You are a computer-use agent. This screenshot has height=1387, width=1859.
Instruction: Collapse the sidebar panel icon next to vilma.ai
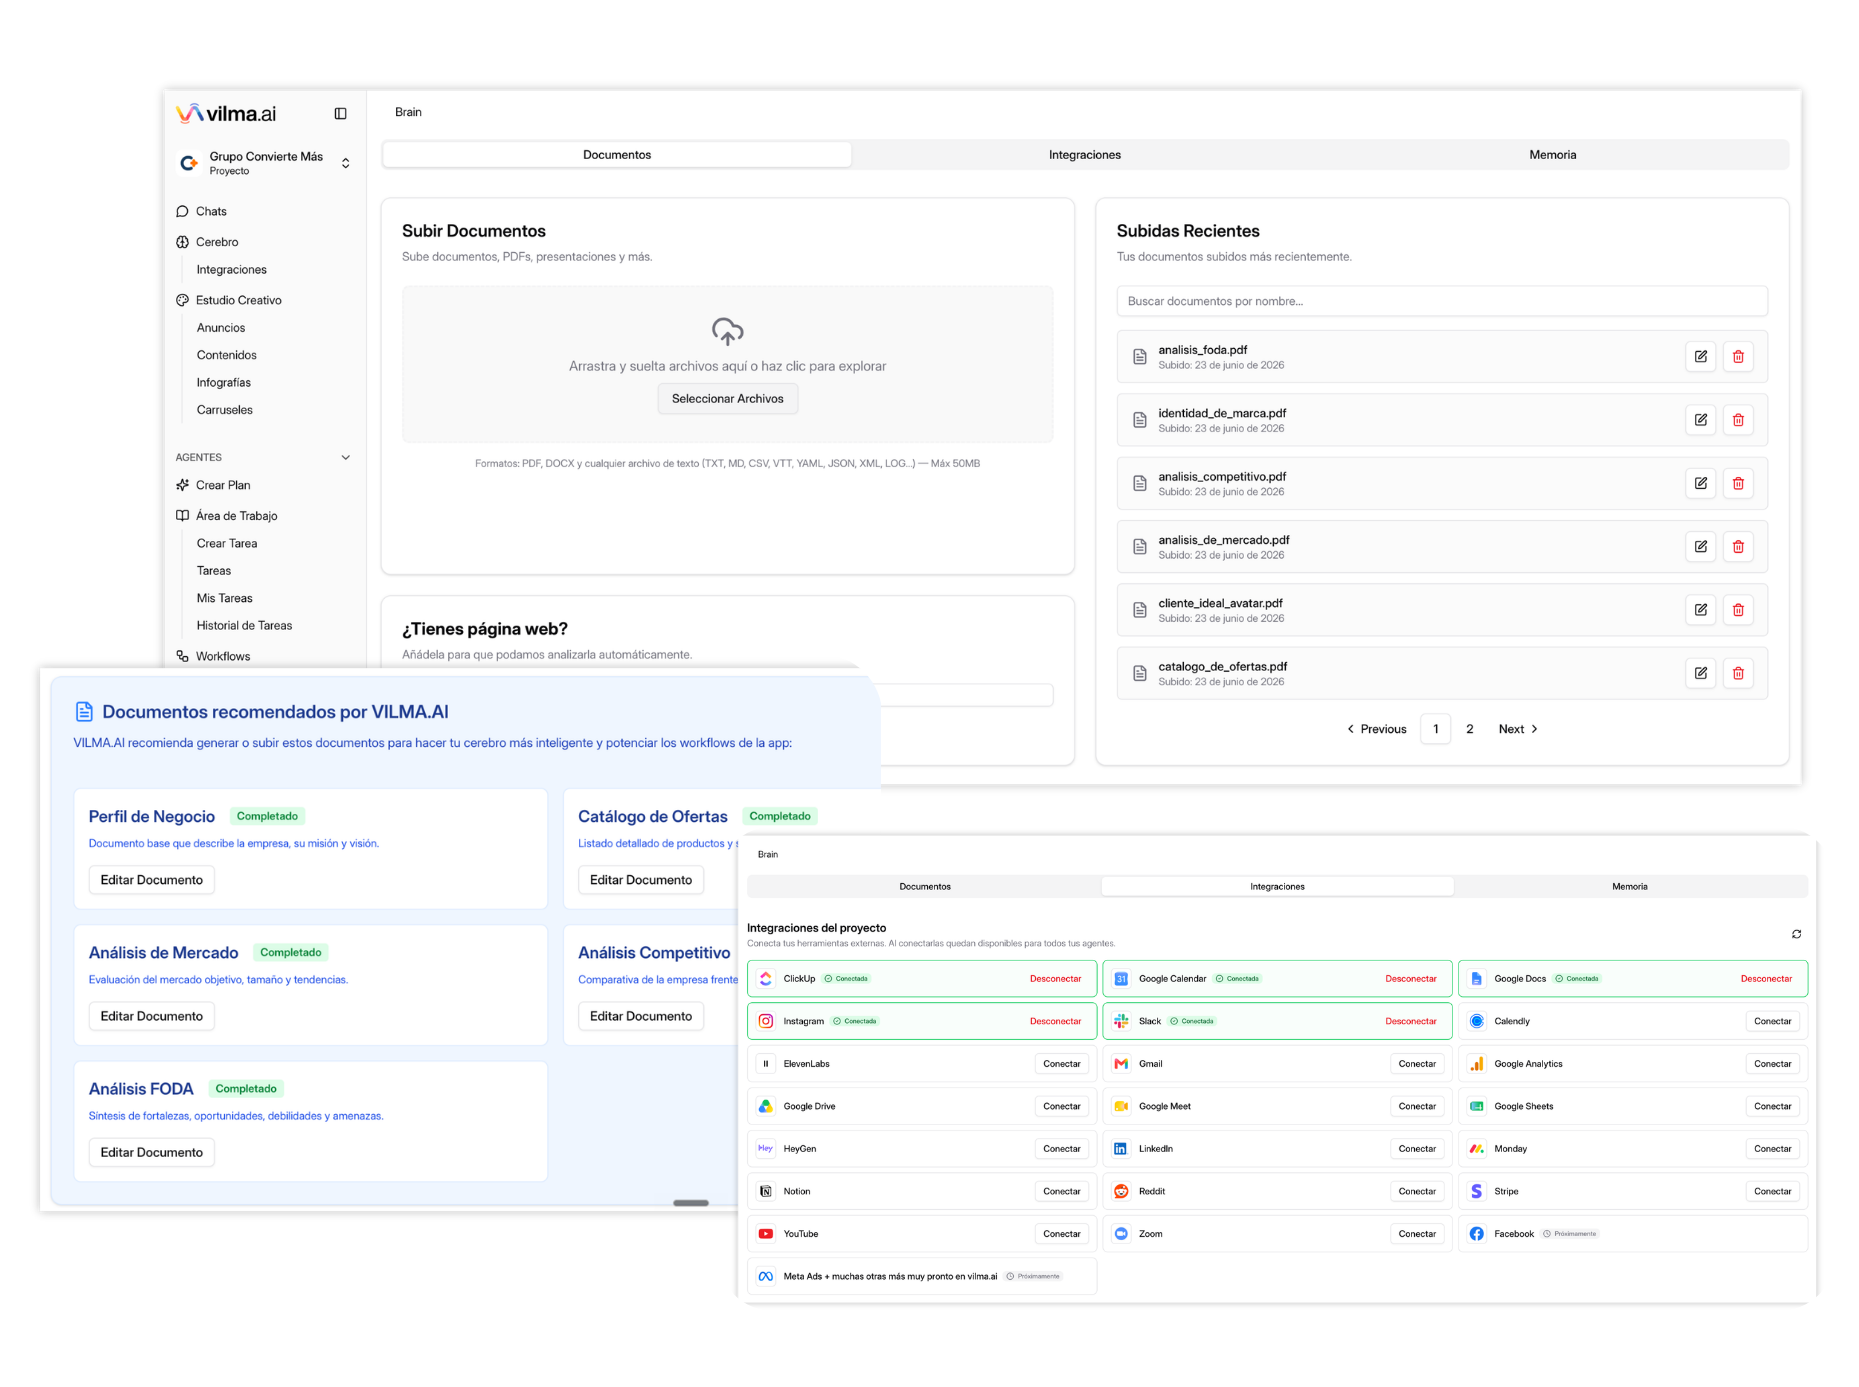tap(340, 114)
